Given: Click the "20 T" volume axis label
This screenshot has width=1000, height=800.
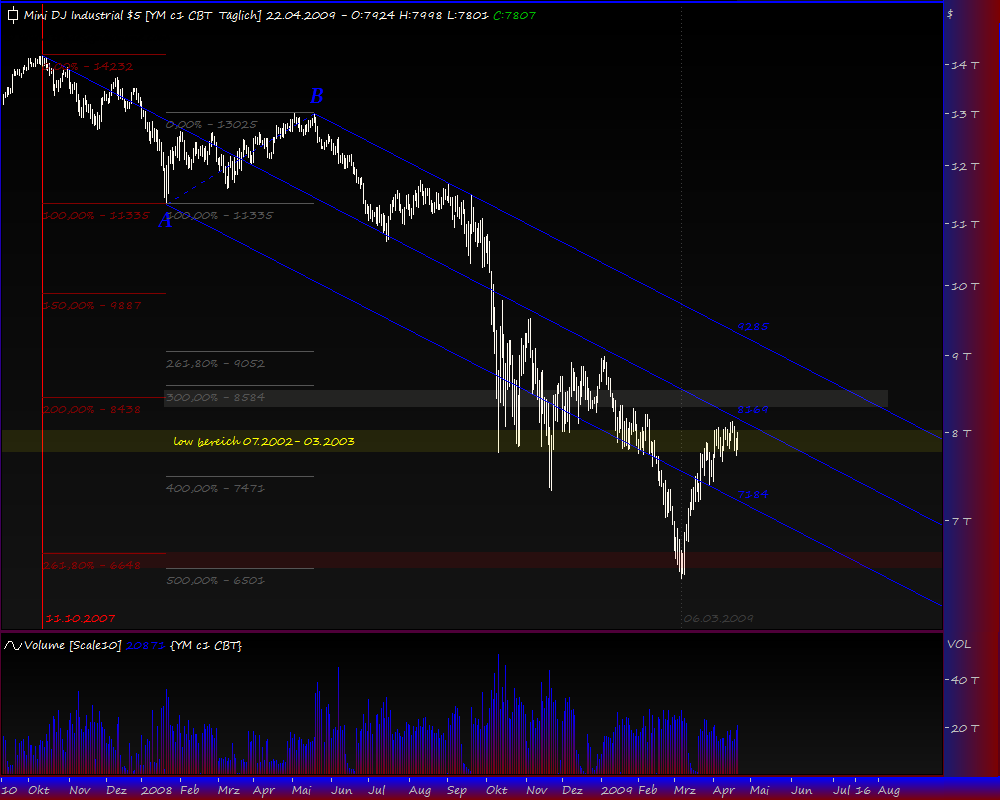Looking at the screenshot, I should pos(966,729).
